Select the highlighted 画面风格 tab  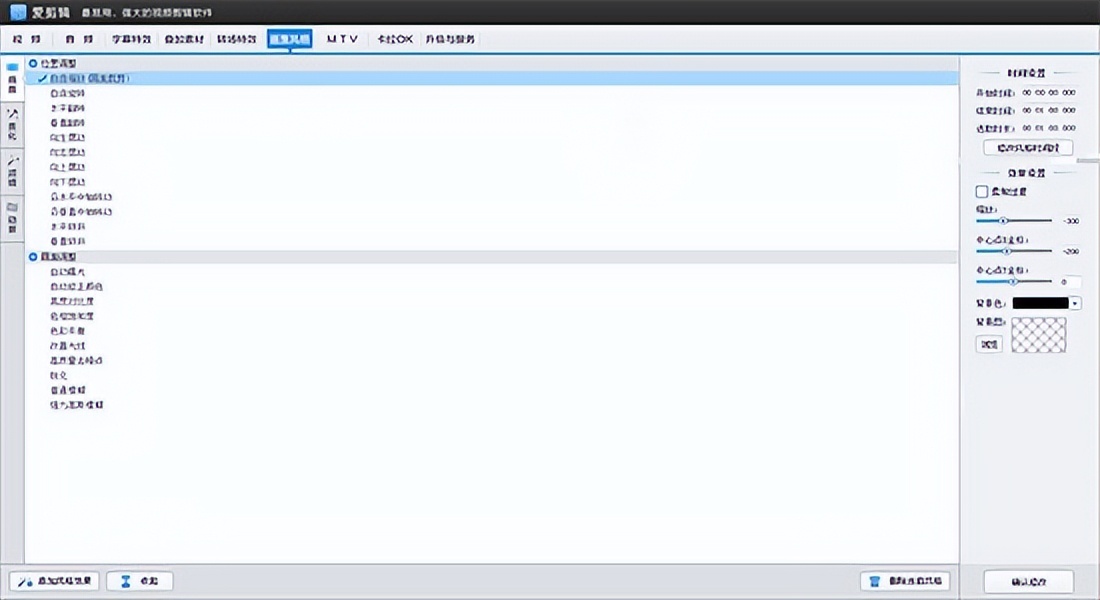(290, 39)
